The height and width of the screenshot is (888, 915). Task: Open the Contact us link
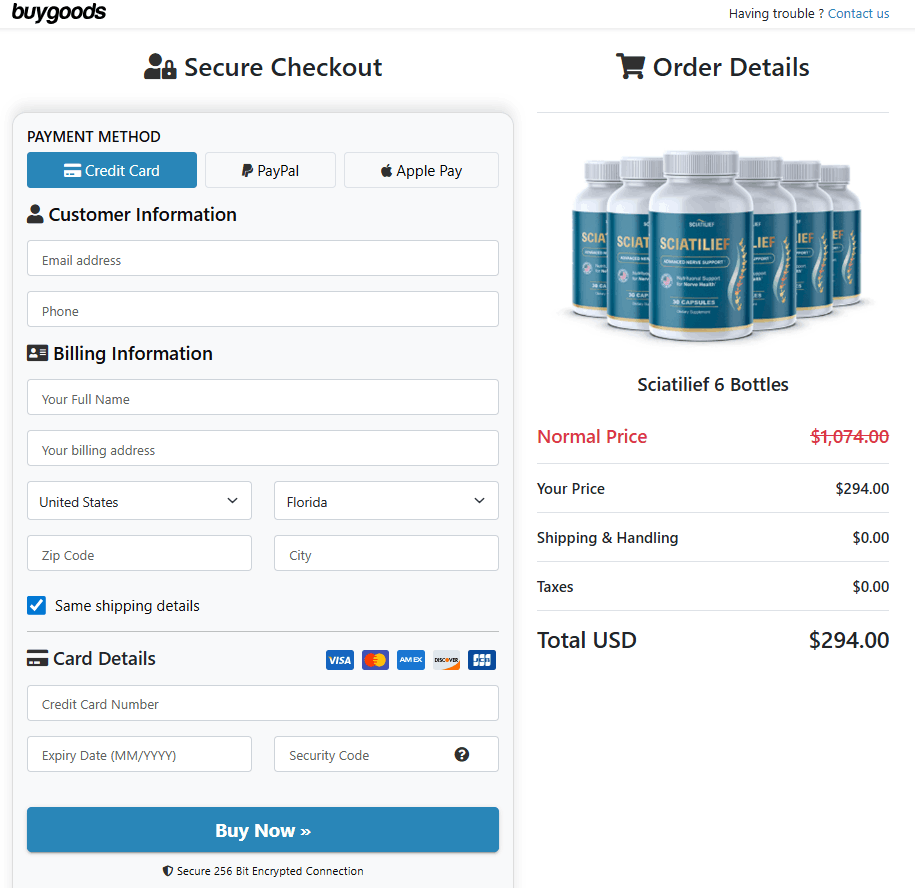click(x=858, y=14)
